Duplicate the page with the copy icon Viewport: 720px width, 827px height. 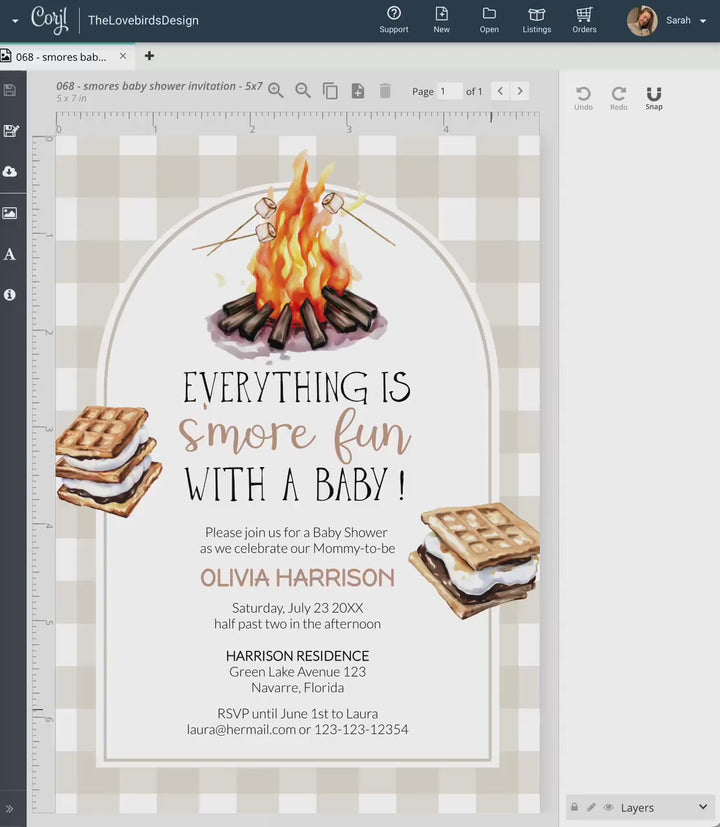[331, 91]
